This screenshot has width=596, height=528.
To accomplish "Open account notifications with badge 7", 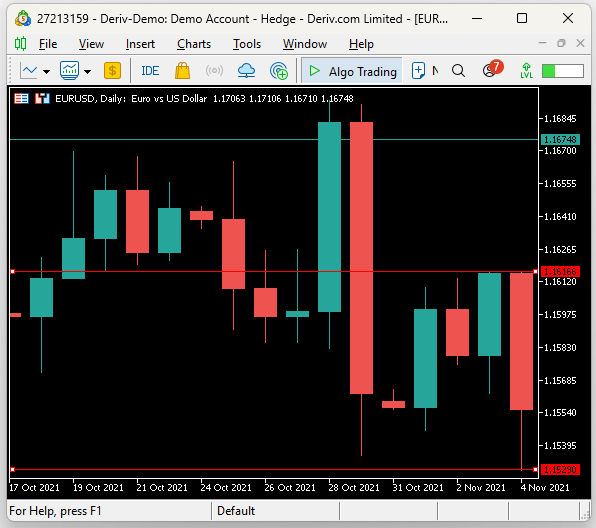I will pos(492,69).
